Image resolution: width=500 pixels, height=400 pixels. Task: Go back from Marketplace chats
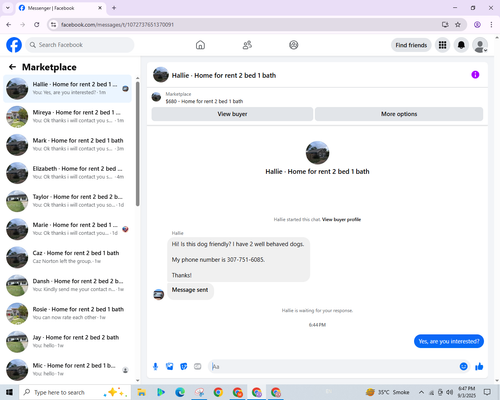click(x=12, y=67)
